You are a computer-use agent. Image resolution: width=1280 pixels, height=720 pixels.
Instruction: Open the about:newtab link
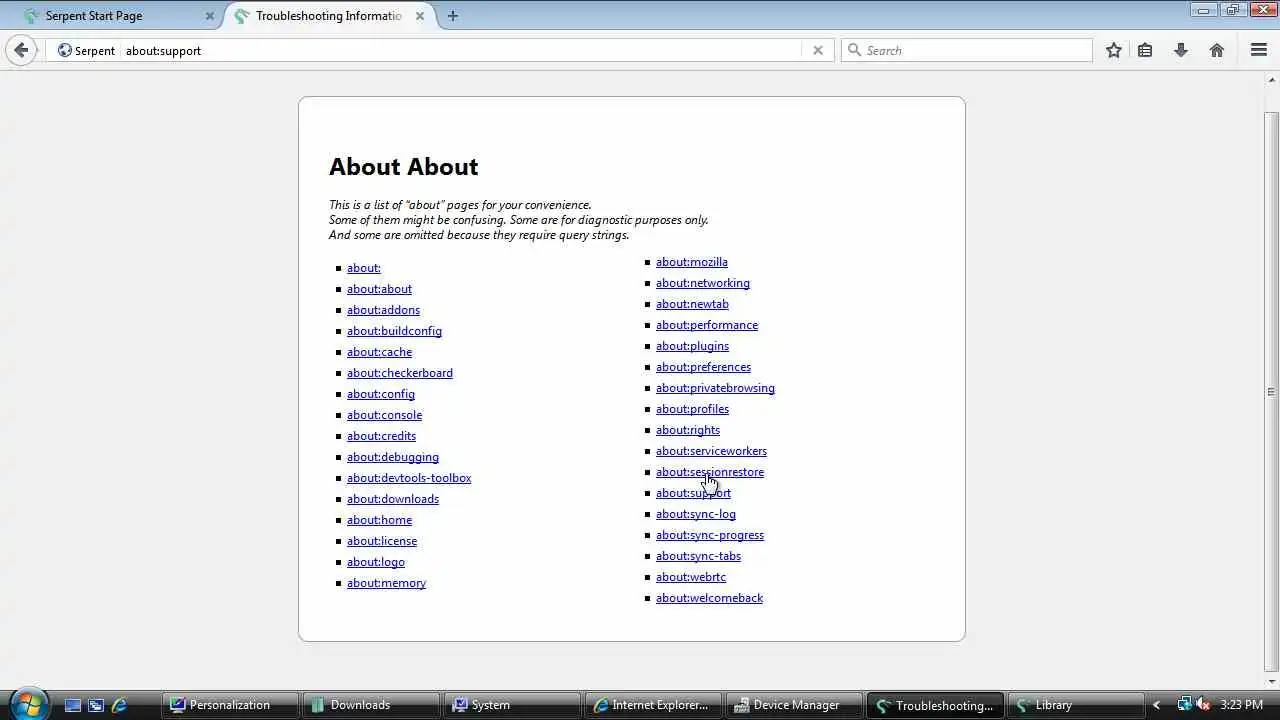point(692,304)
